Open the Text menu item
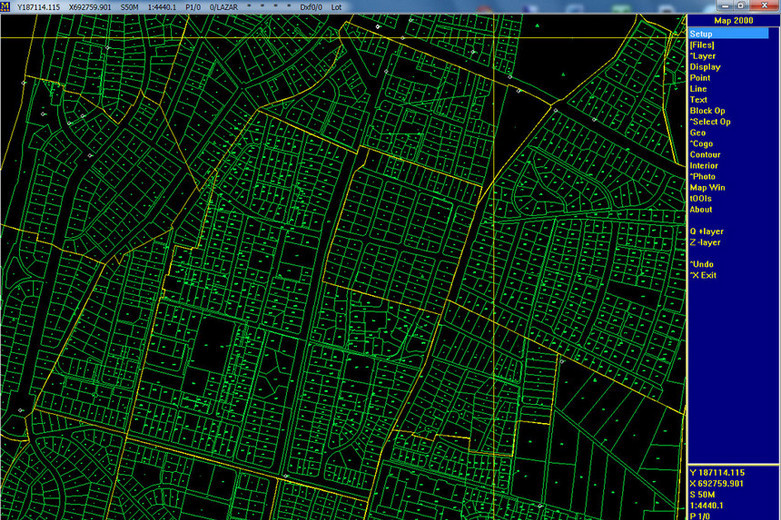The image size is (781, 520). [698, 100]
